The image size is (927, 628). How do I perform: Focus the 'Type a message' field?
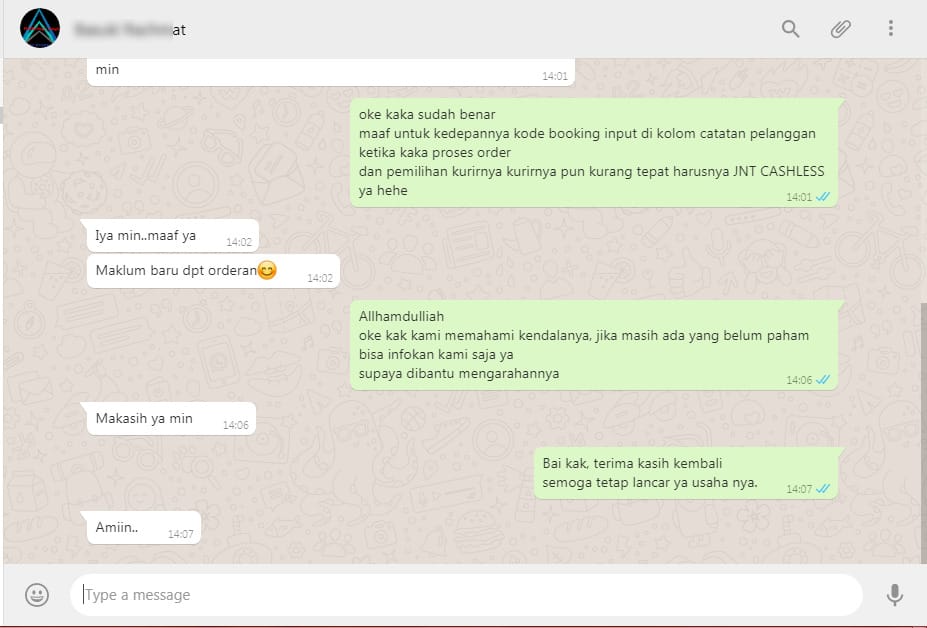(x=466, y=595)
